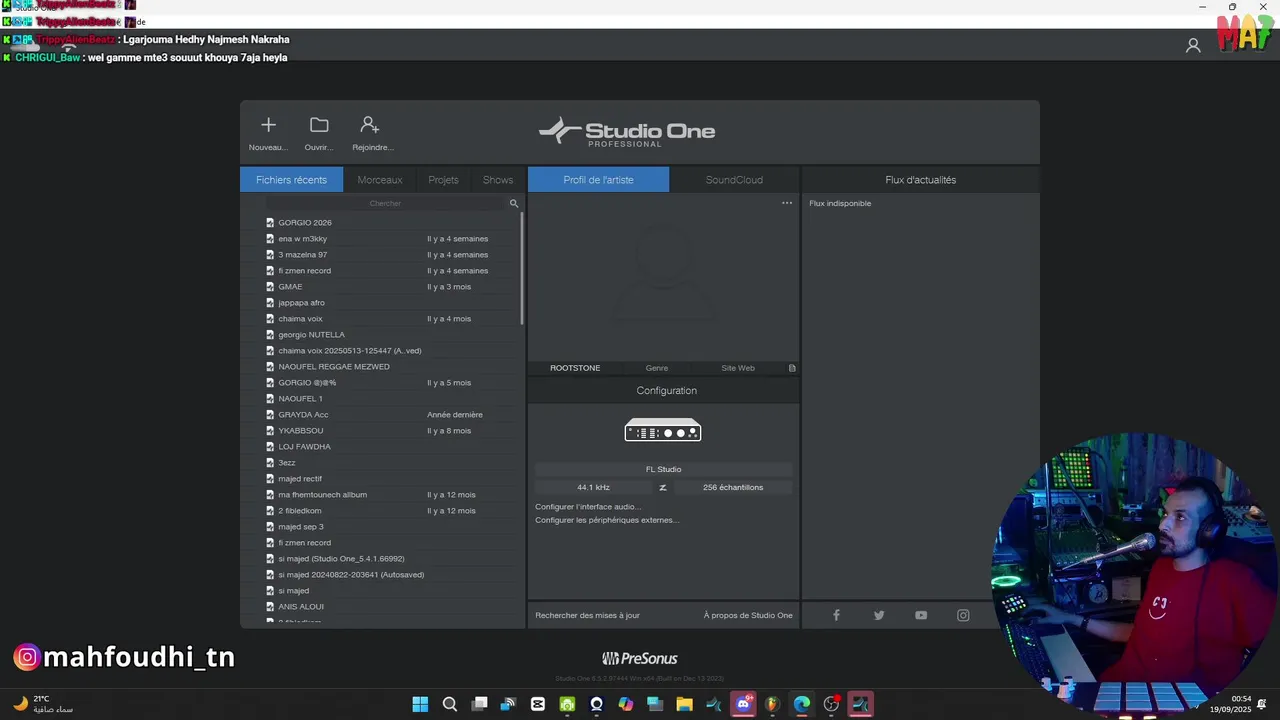Click the Genre field in artist profile
Screen dimensions: 1280x720
tap(656, 368)
